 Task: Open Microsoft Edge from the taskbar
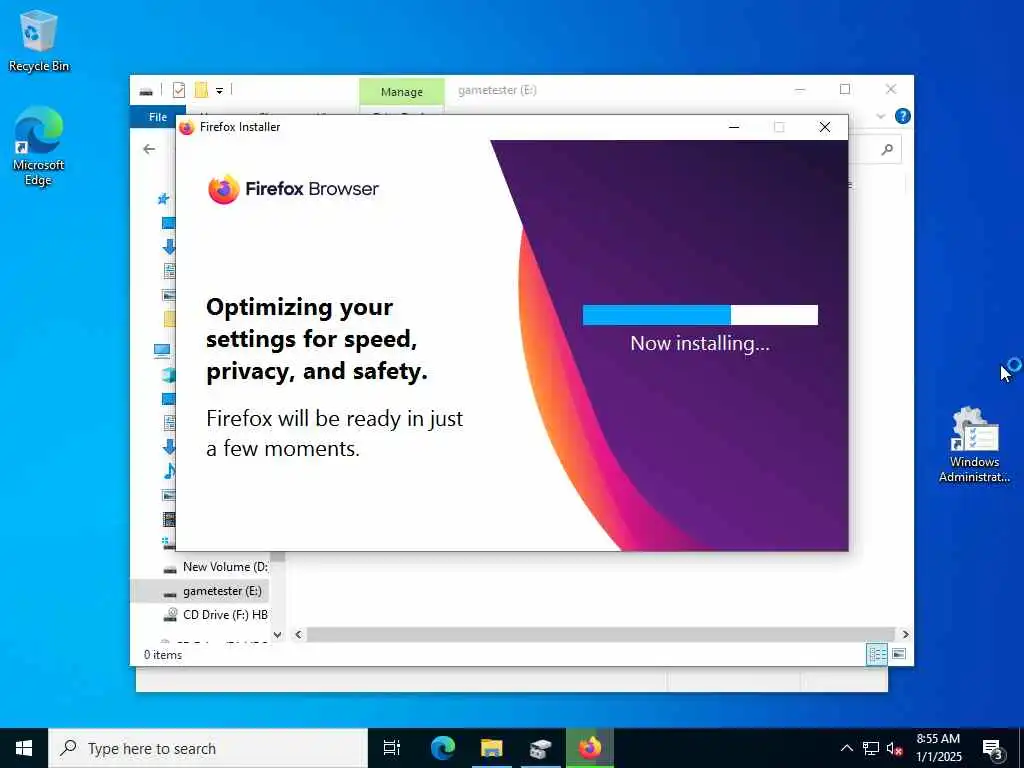click(443, 748)
